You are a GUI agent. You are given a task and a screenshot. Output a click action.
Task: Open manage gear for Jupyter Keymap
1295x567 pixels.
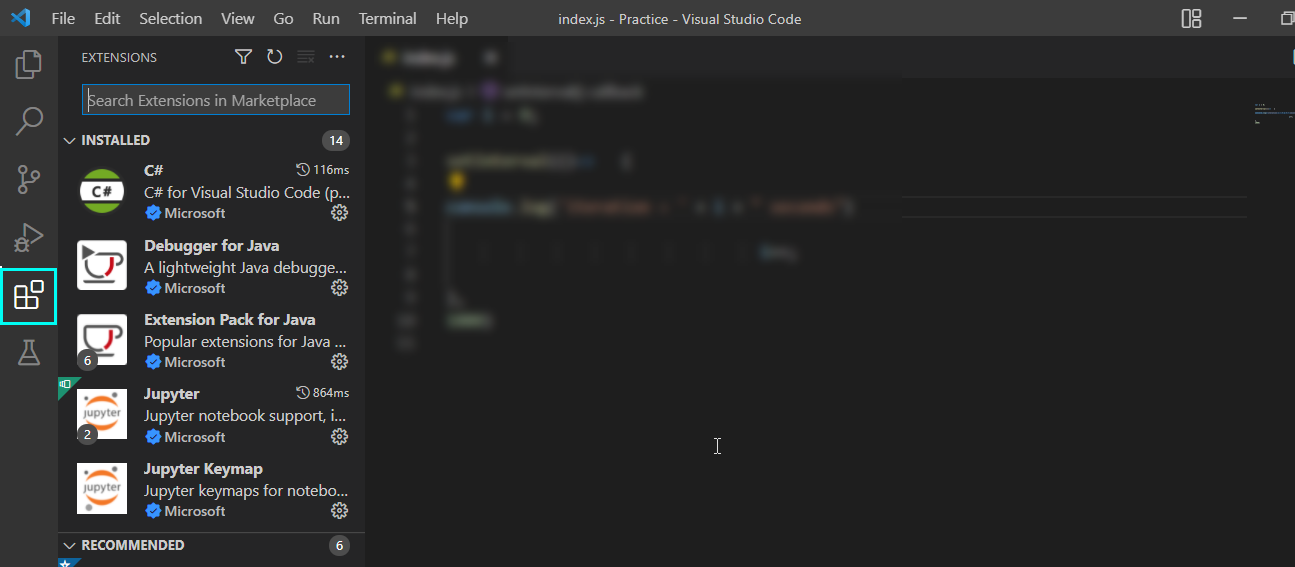coord(339,511)
